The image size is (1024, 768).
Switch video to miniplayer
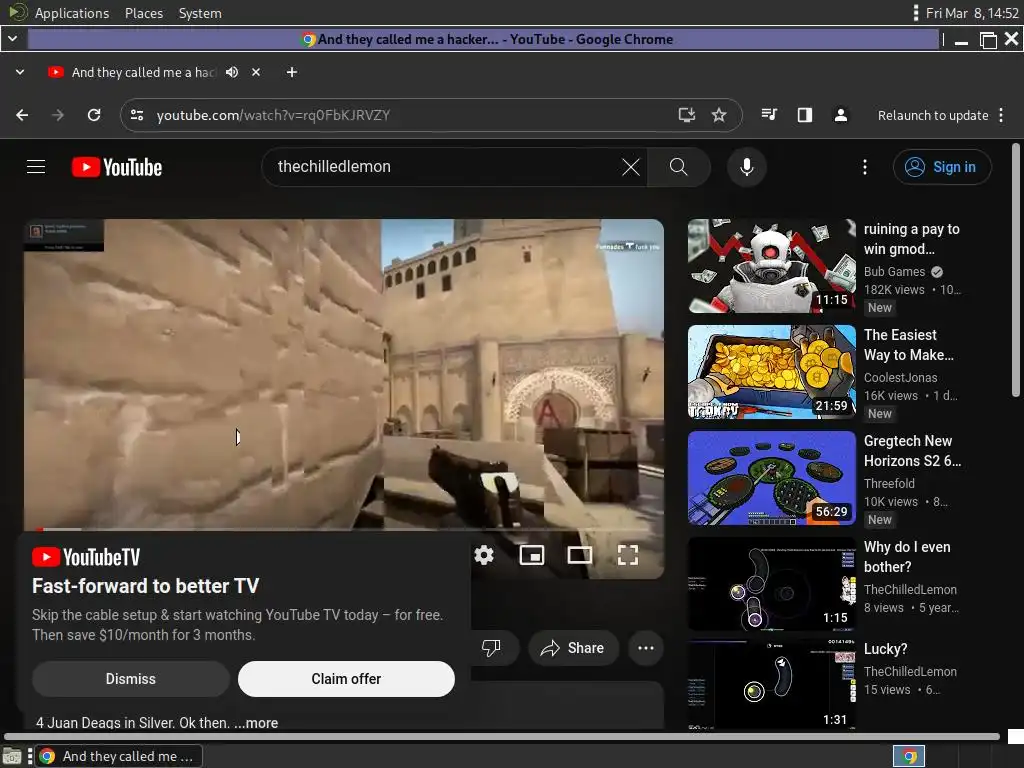pos(532,555)
